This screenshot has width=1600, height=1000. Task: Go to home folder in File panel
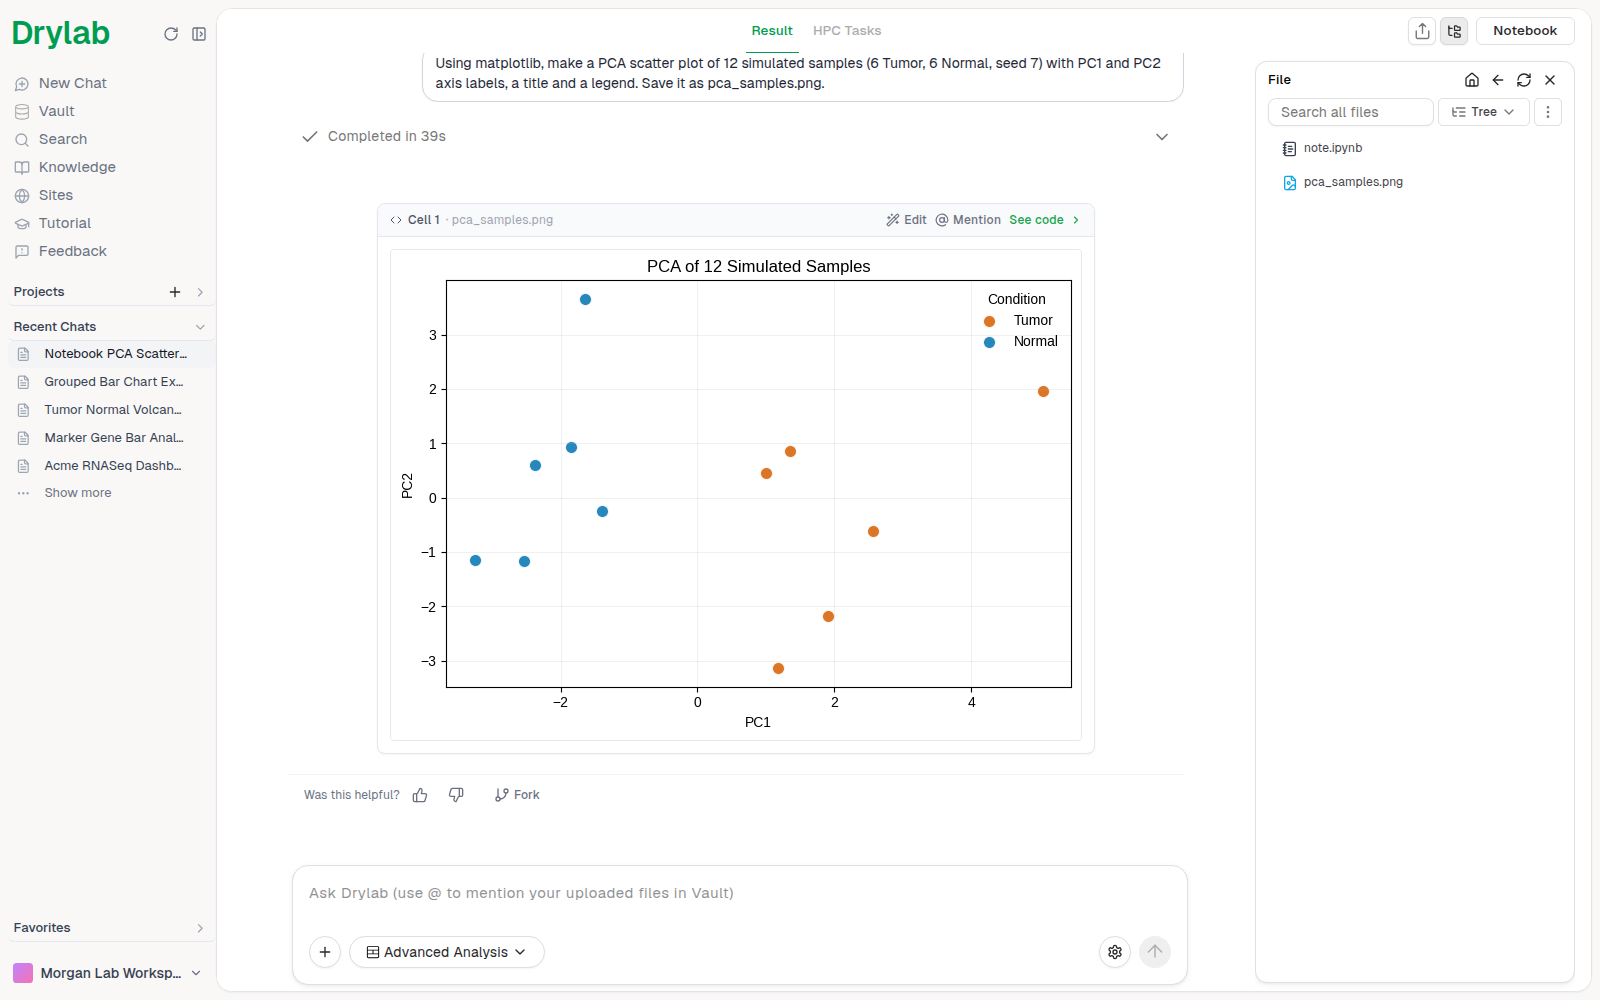(1472, 80)
